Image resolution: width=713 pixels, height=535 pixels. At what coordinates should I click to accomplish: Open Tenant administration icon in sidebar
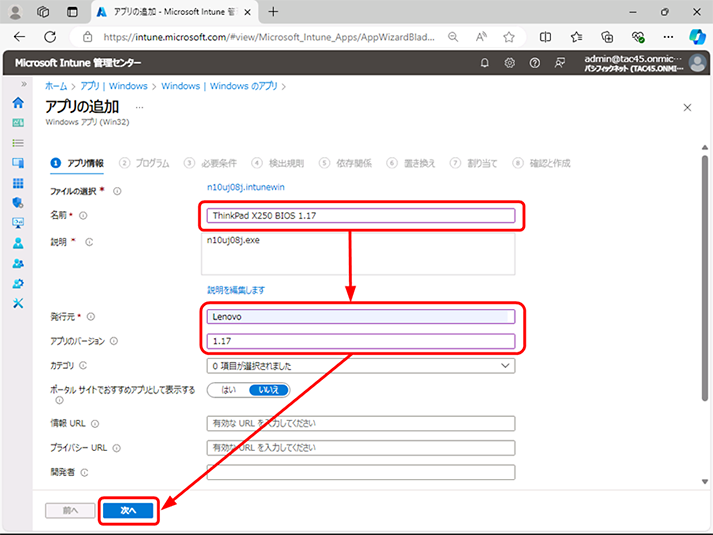pos(18,284)
